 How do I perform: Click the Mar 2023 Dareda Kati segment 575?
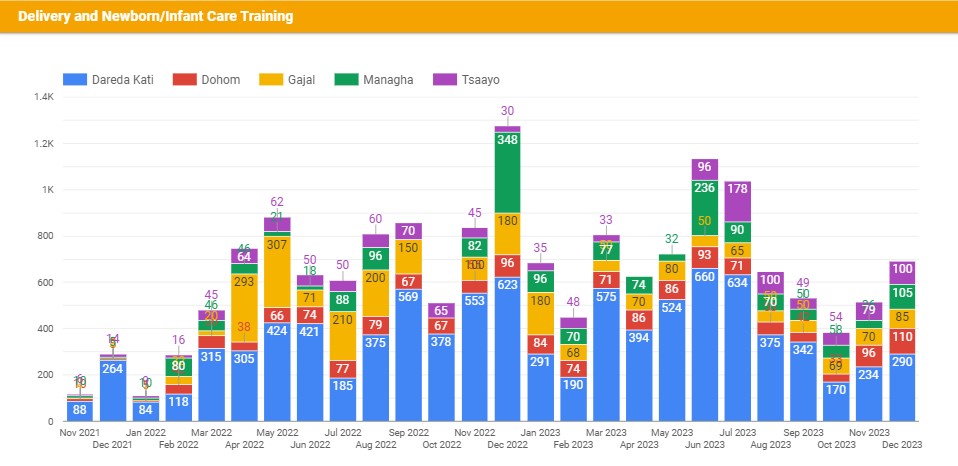click(x=606, y=355)
